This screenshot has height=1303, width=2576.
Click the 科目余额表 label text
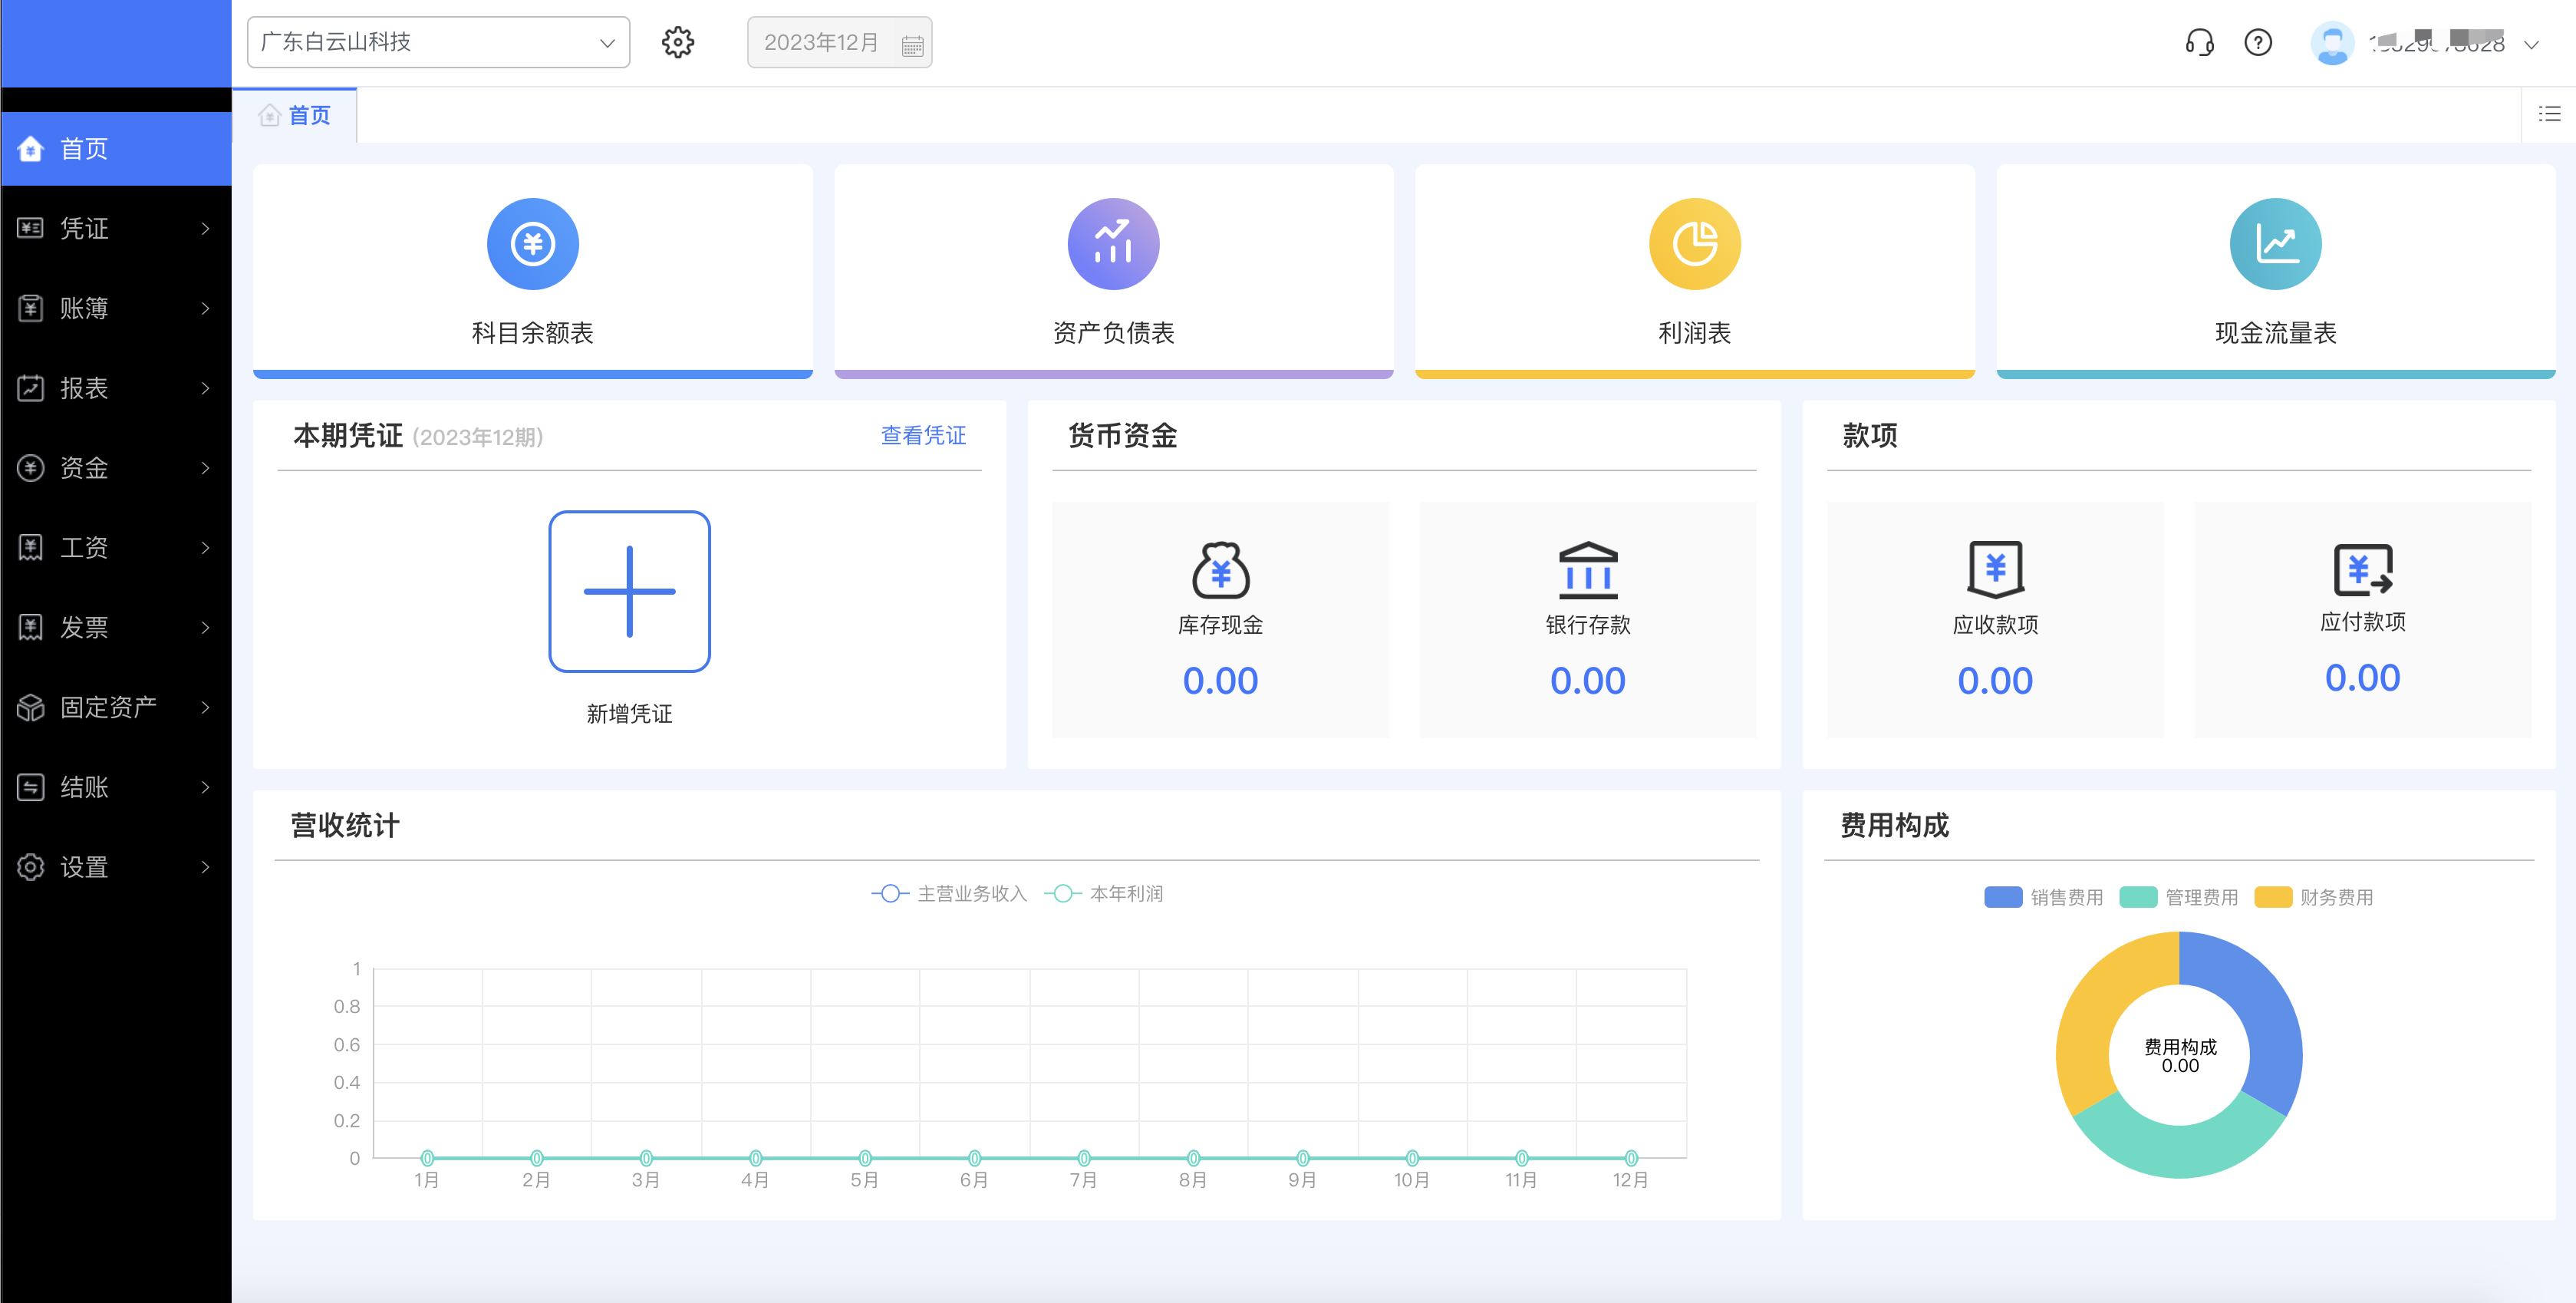click(x=532, y=332)
